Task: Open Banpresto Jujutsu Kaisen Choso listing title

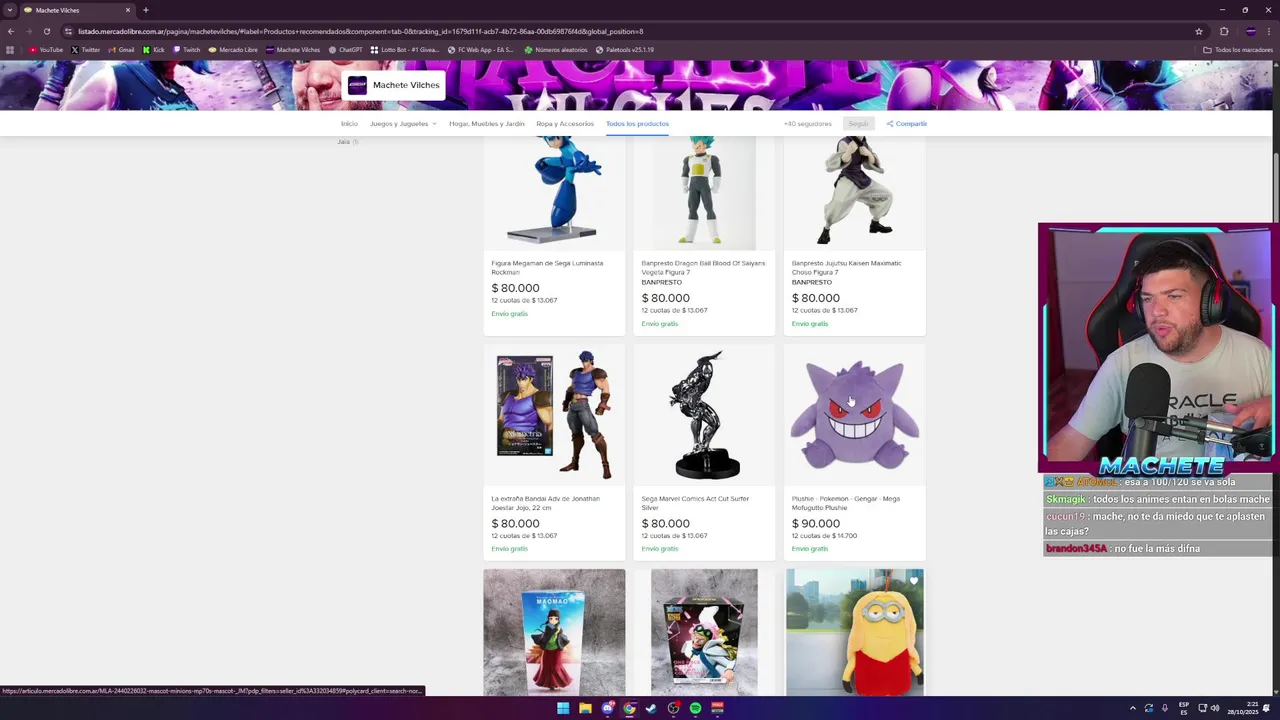Action: [847, 268]
